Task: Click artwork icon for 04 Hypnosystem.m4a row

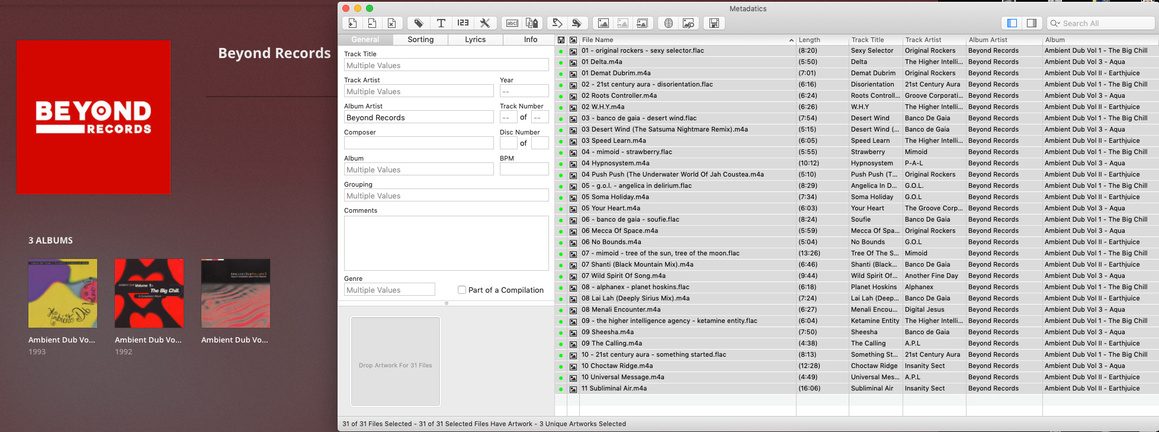Action: [x=573, y=163]
